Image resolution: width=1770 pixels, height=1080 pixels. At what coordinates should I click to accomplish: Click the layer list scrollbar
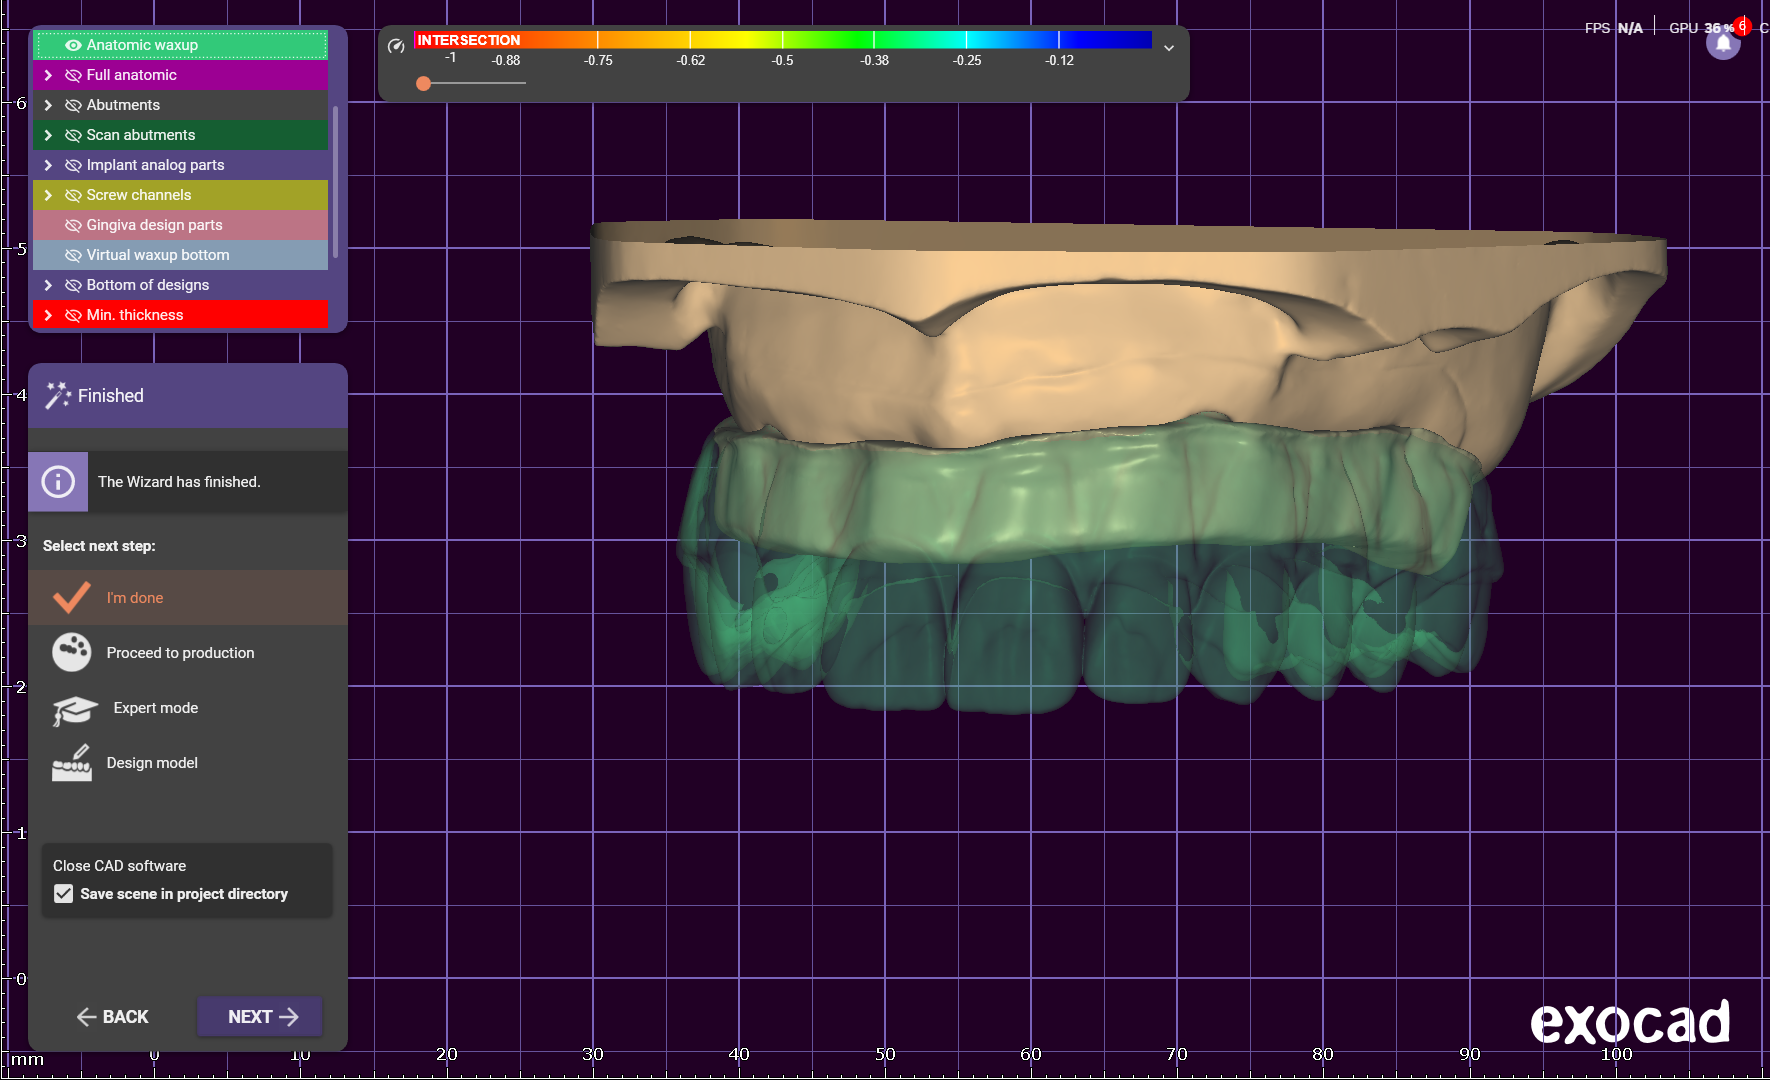click(x=335, y=180)
